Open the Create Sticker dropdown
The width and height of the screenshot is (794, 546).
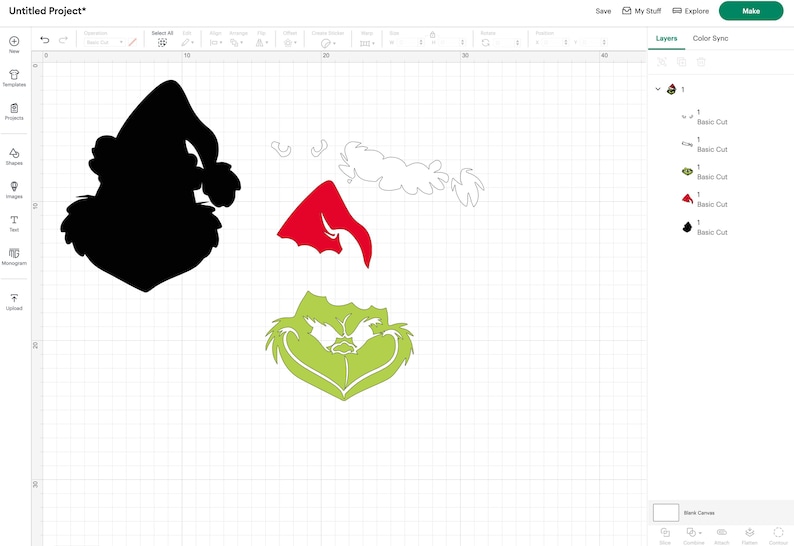click(x=328, y=44)
